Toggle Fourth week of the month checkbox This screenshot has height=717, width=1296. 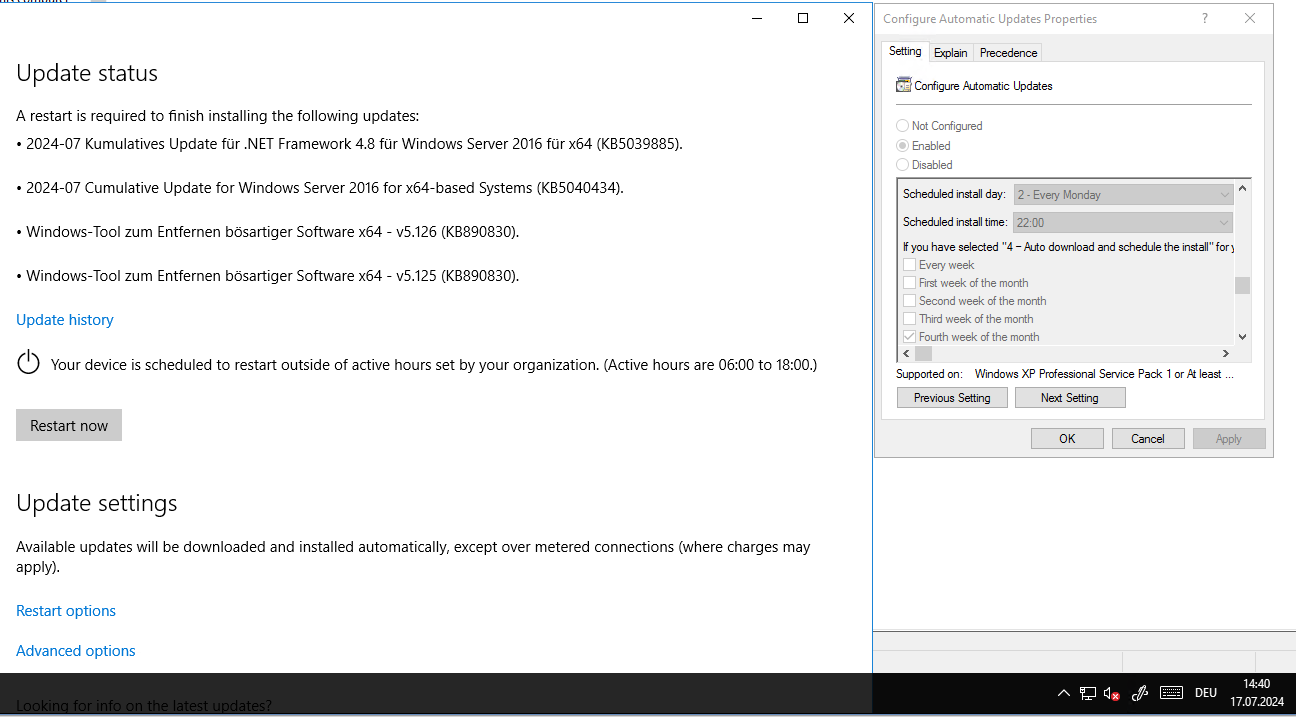910,337
